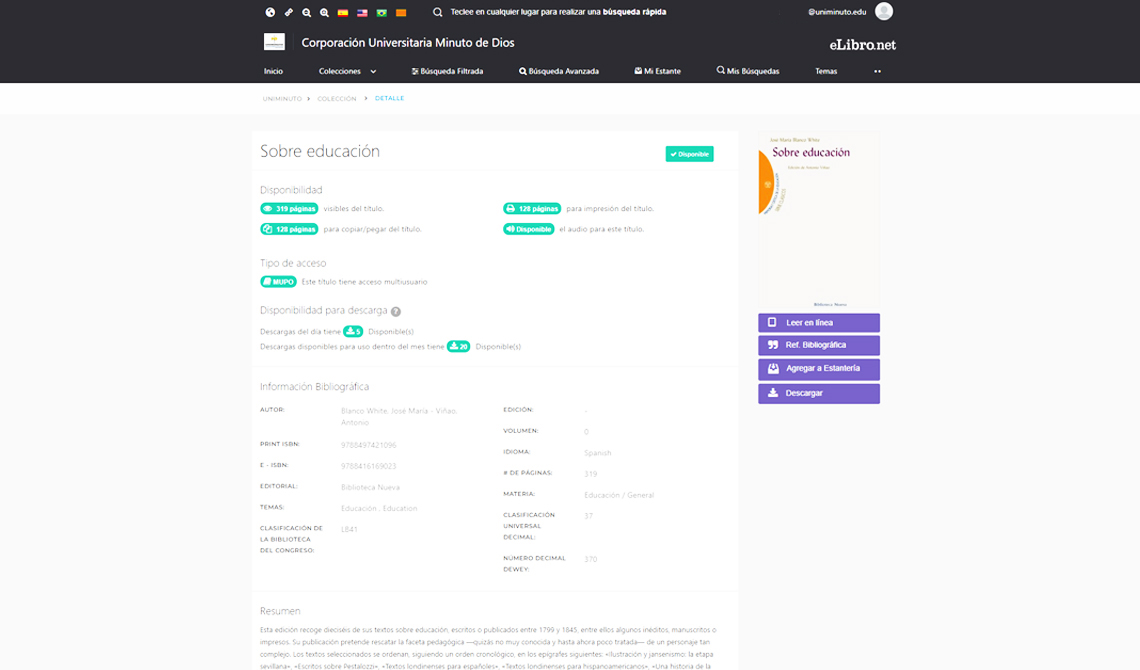Click Leer en línea button
Image resolution: width=1140 pixels, height=670 pixels.
pyautogui.click(x=819, y=323)
